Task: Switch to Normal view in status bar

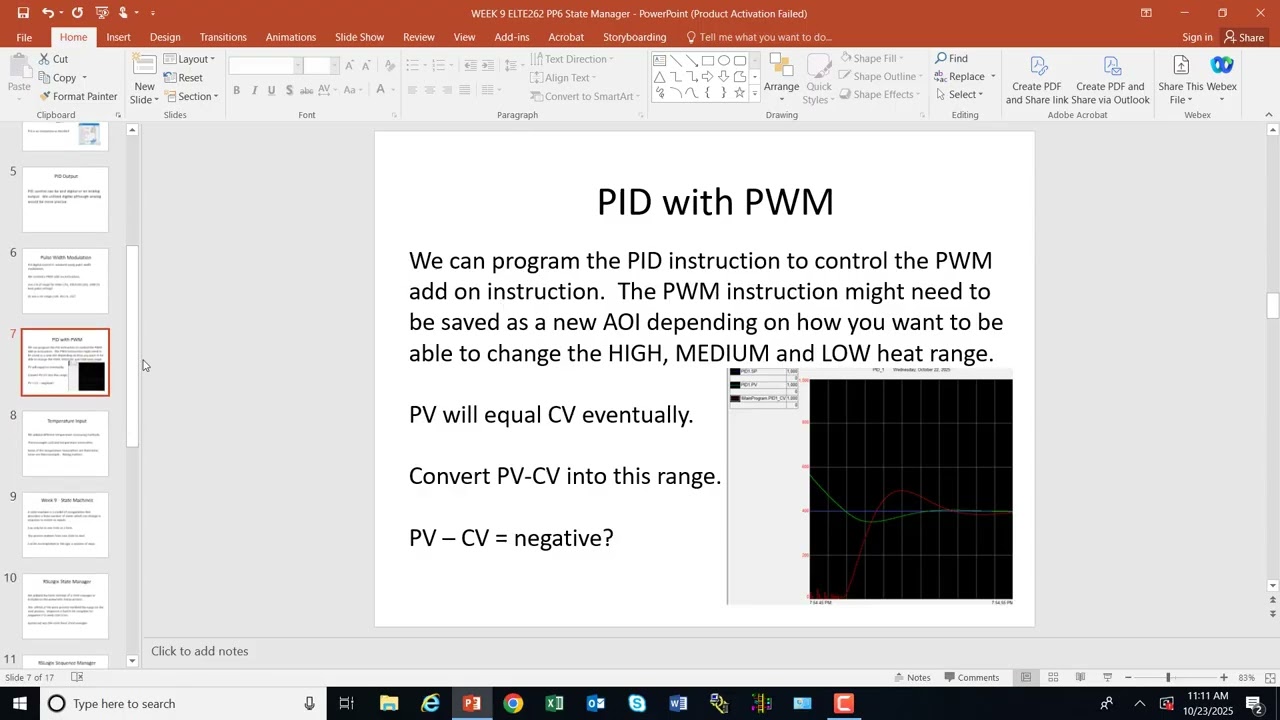Action: click(1026, 678)
